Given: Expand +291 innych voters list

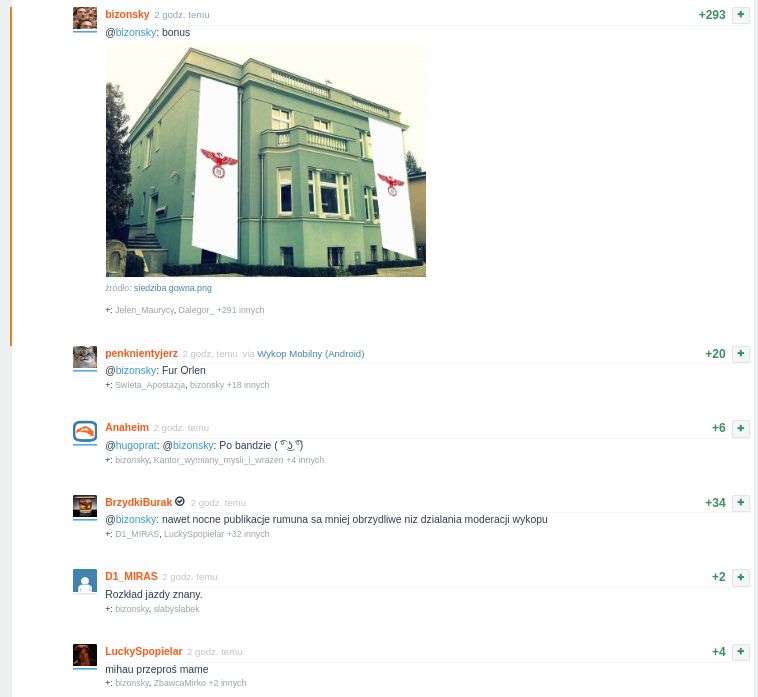Looking at the screenshot, I should [x=240, y=310].
